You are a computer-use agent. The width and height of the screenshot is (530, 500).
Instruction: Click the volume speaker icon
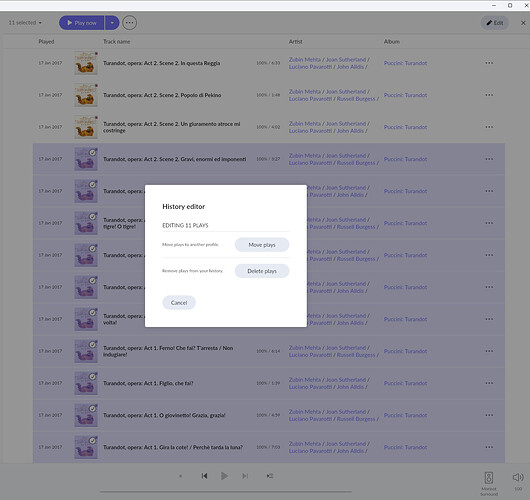(518, 477)
